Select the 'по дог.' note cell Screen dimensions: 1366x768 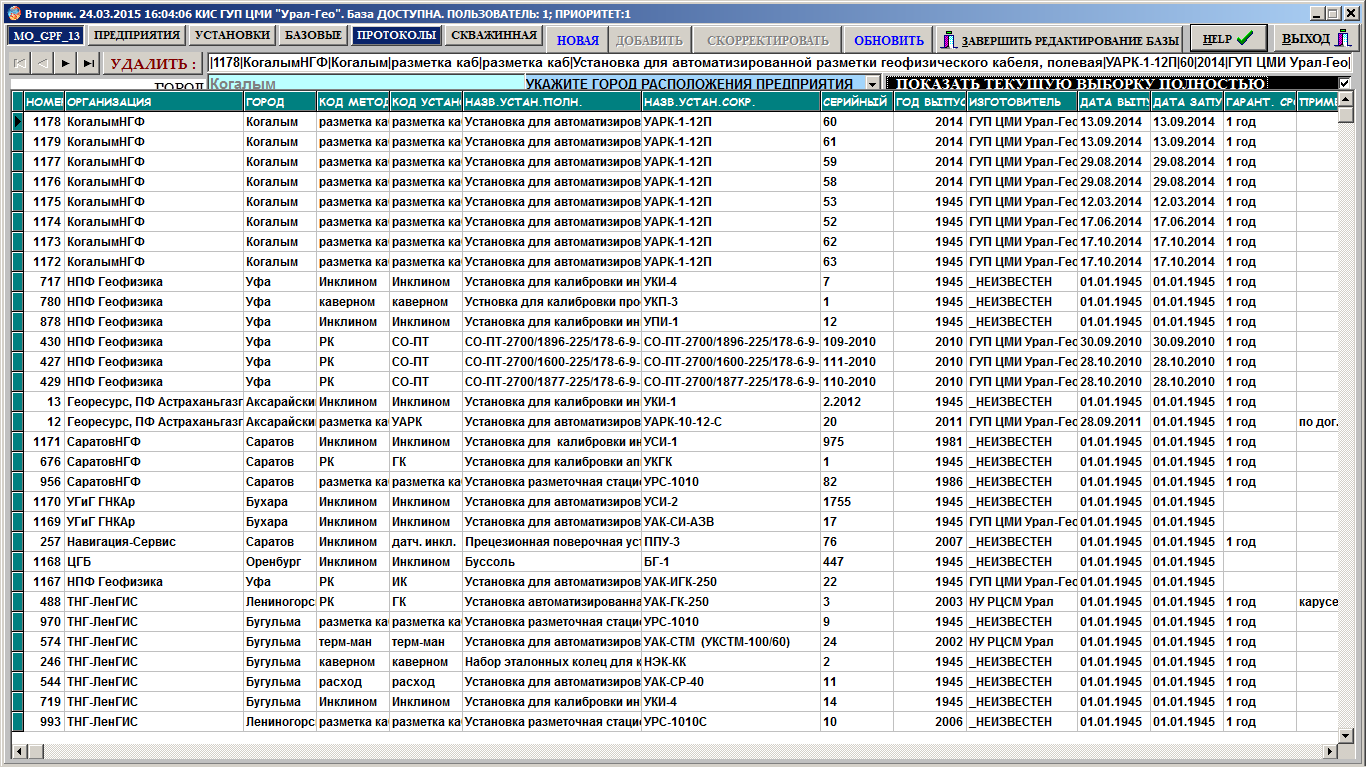(1317, 421)
